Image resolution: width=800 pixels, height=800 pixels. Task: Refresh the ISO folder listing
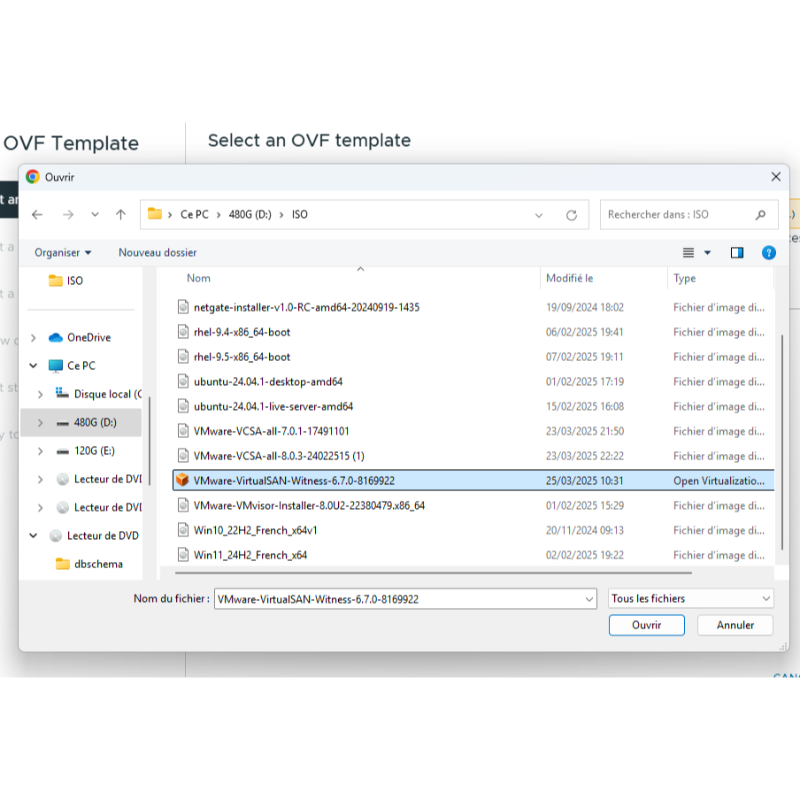[x=571, y=215]
